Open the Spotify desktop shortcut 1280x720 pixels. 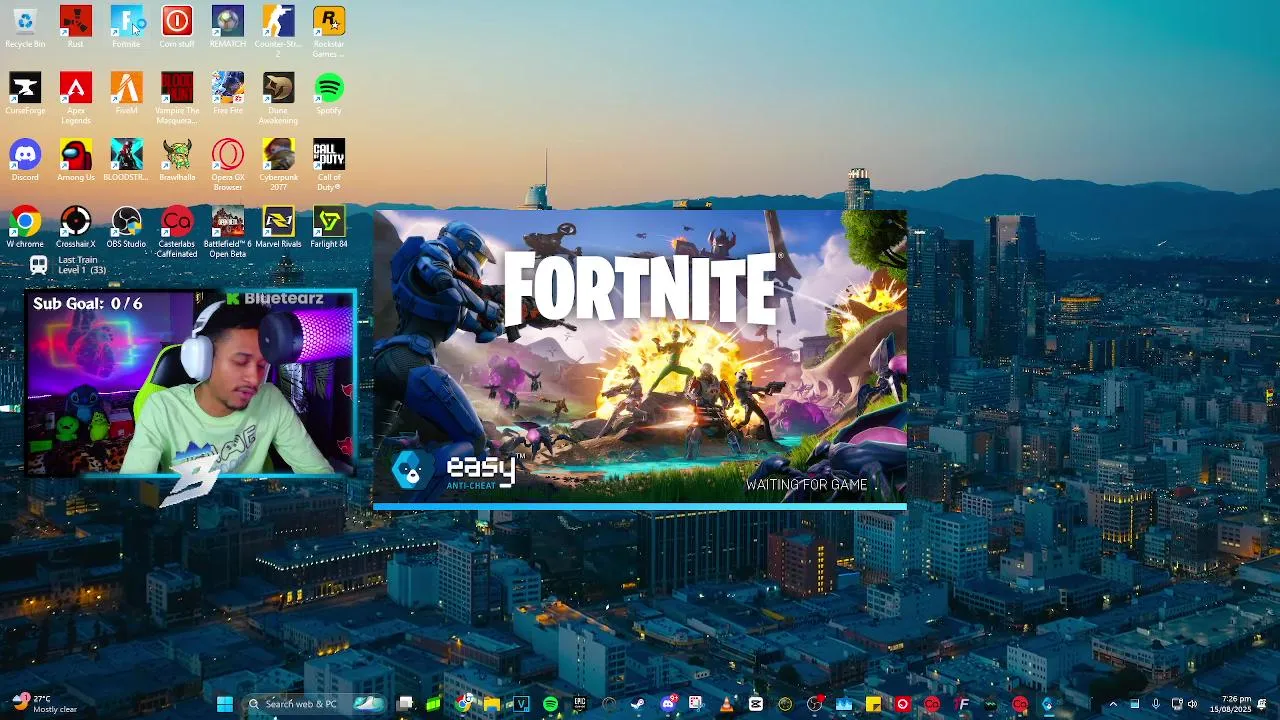point(329,94)
